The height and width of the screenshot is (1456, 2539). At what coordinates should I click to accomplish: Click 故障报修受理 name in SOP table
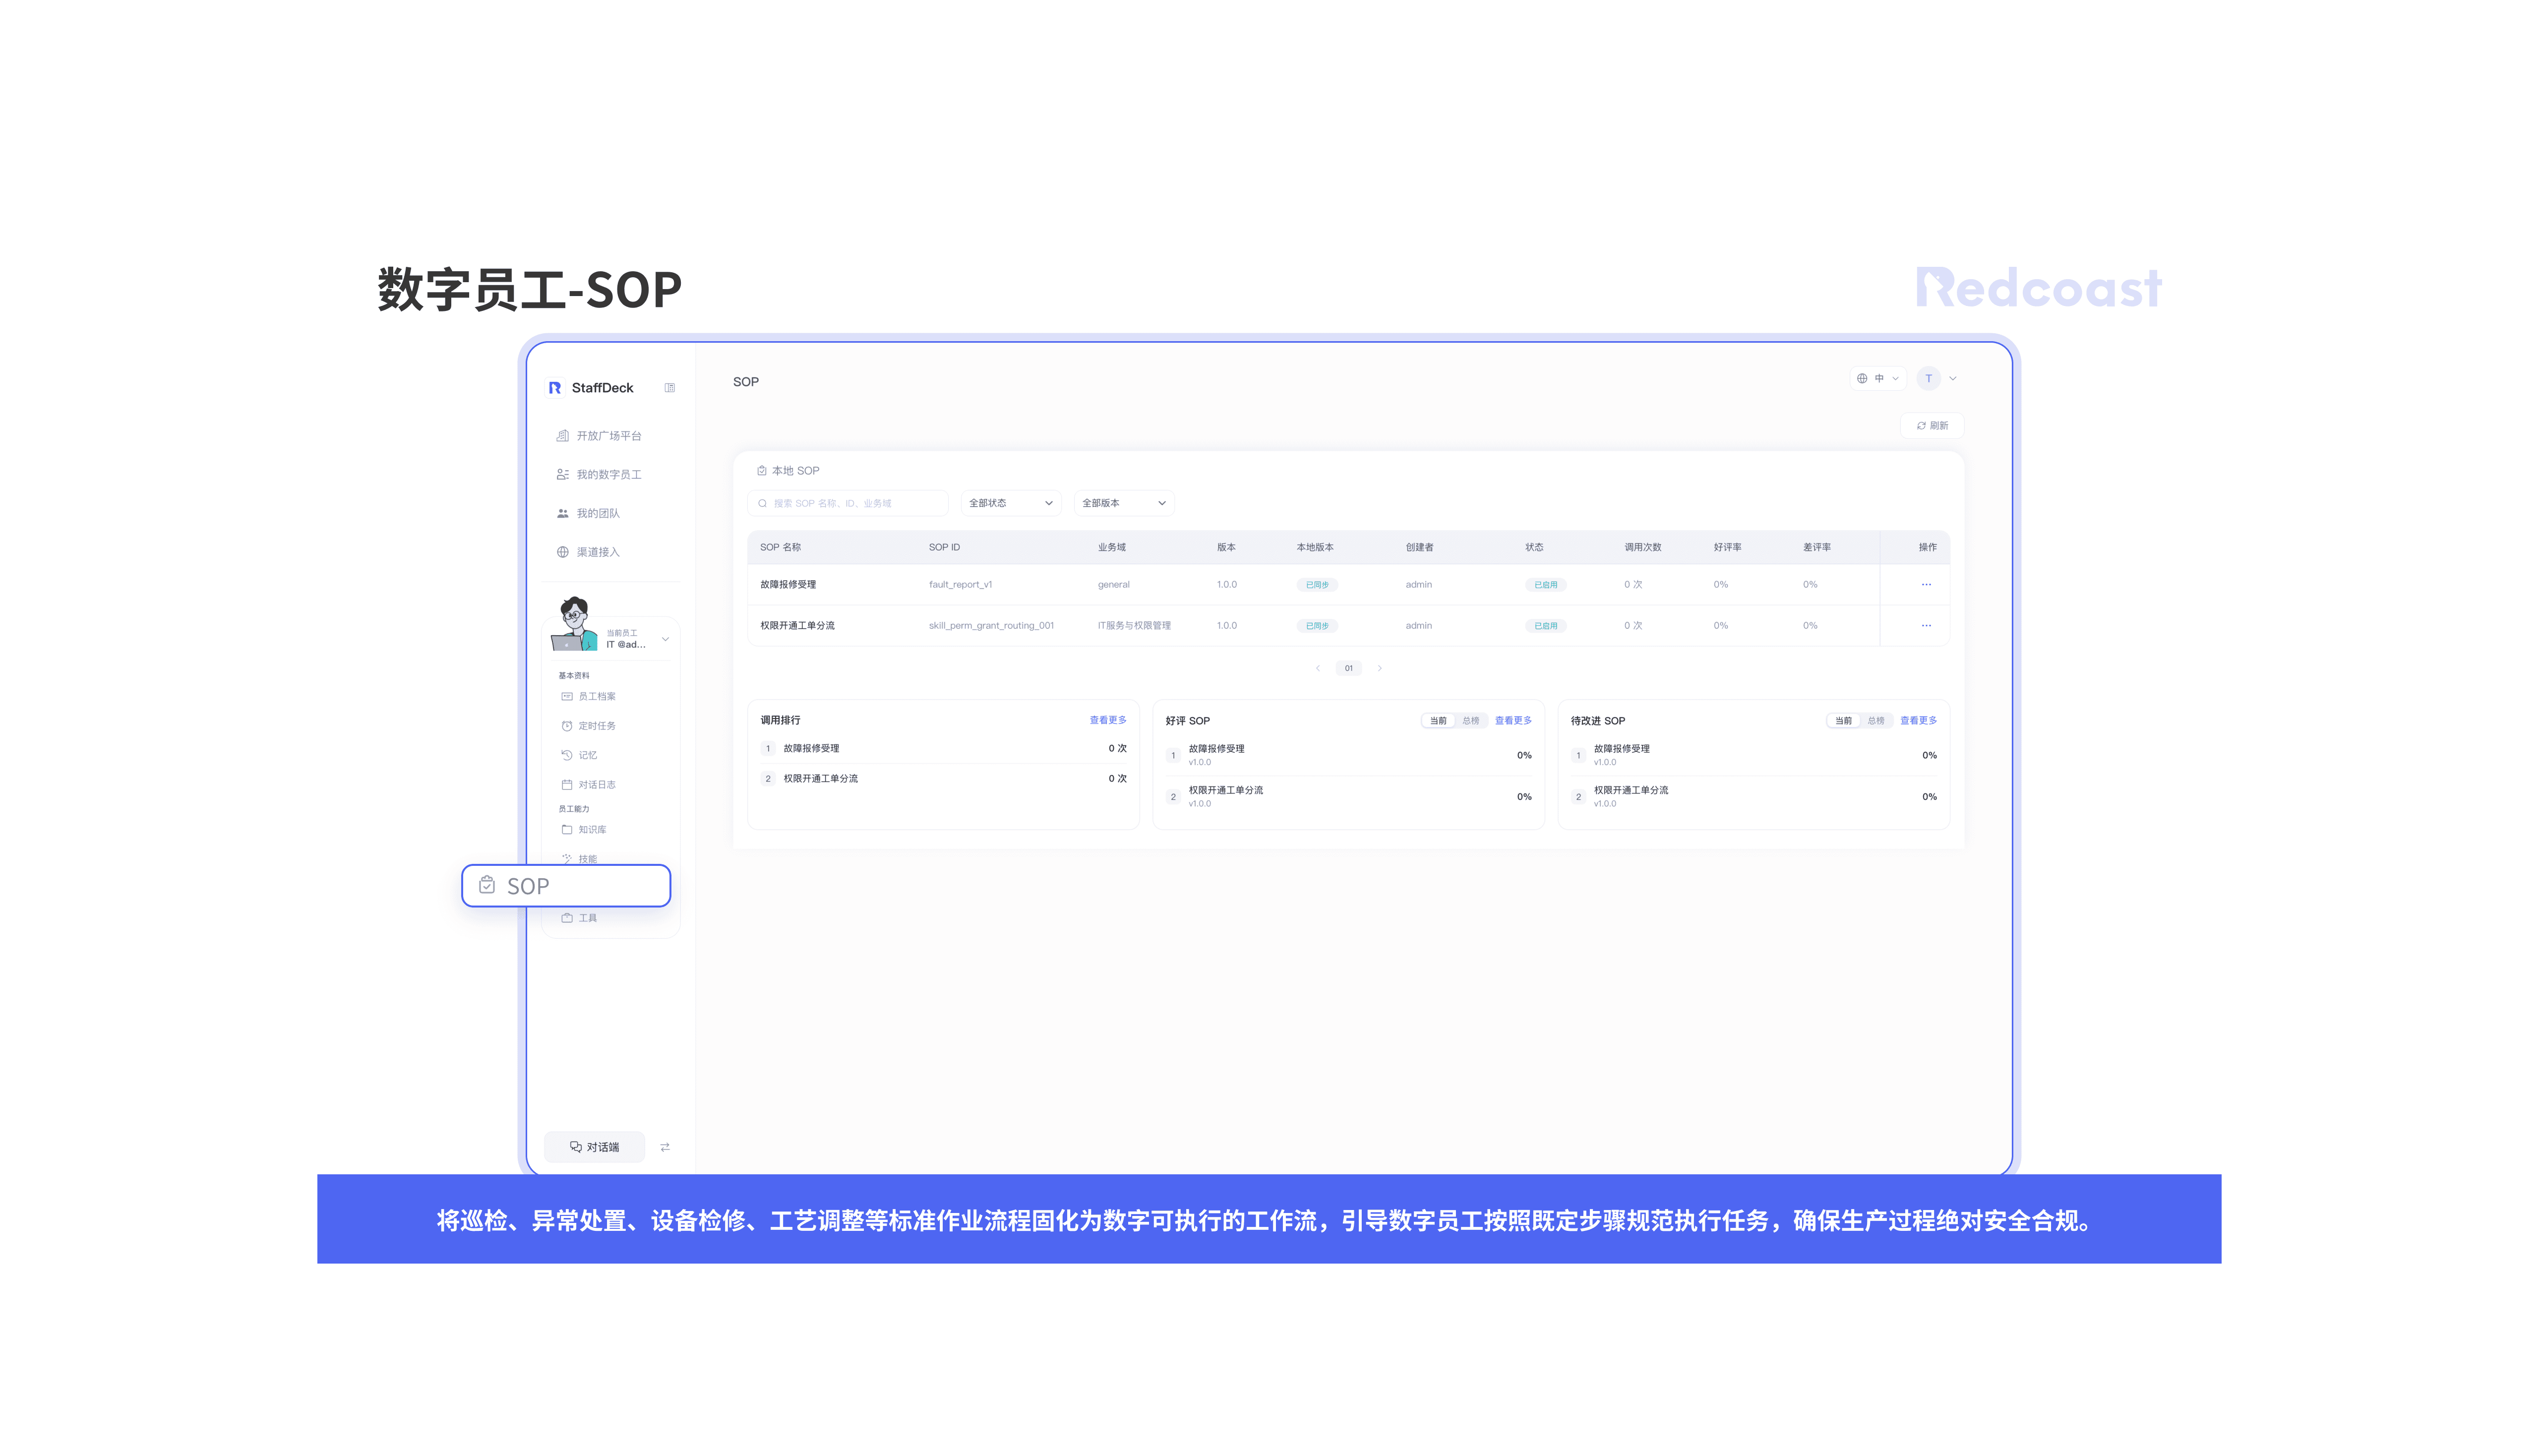(x=788, y=585)
